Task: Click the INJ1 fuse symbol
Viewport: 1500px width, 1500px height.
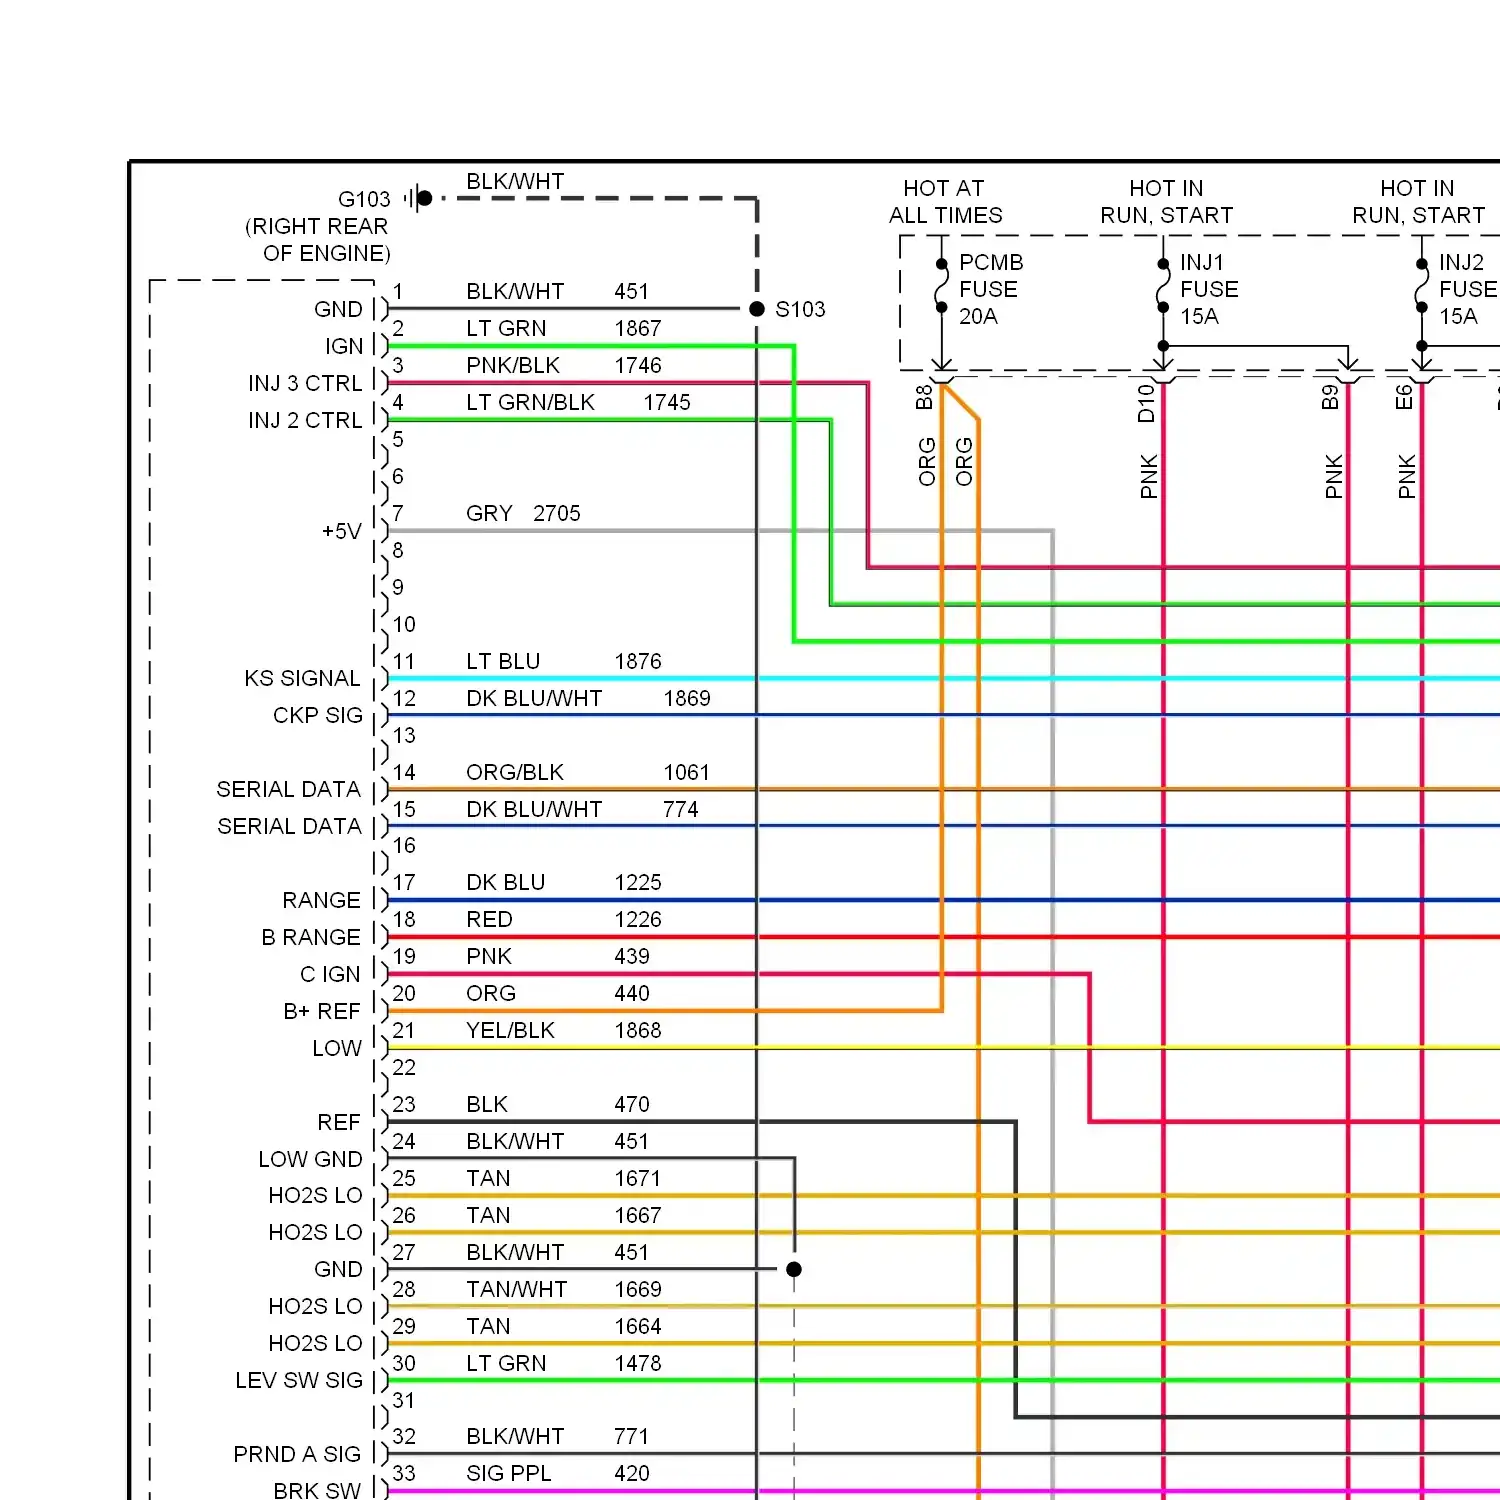Action: coord(1163,285)
